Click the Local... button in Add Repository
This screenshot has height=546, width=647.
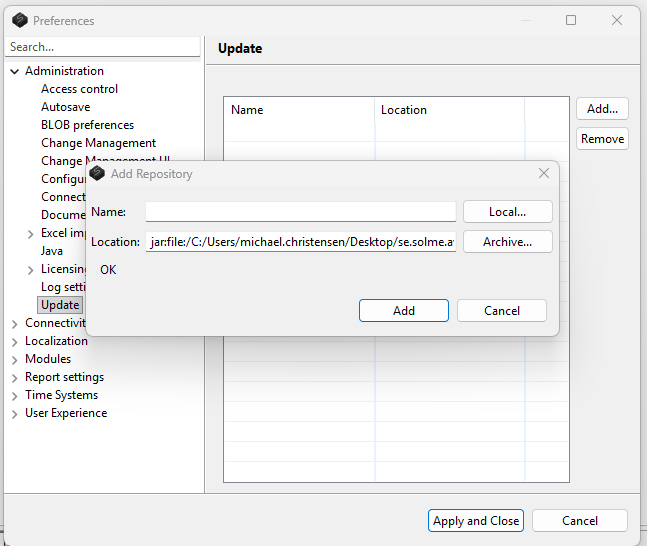[x=507, y=211]
